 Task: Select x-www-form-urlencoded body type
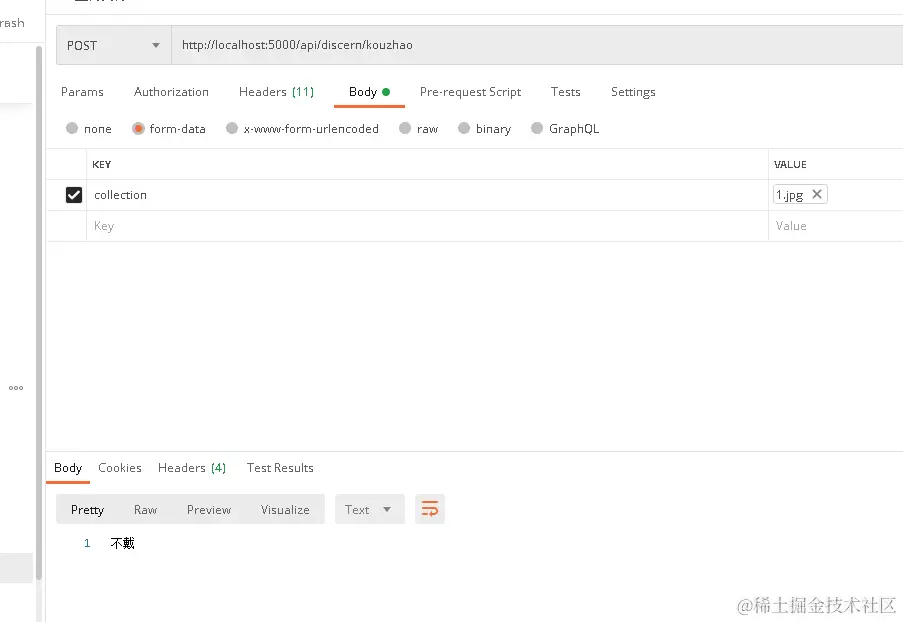point(232,128)
